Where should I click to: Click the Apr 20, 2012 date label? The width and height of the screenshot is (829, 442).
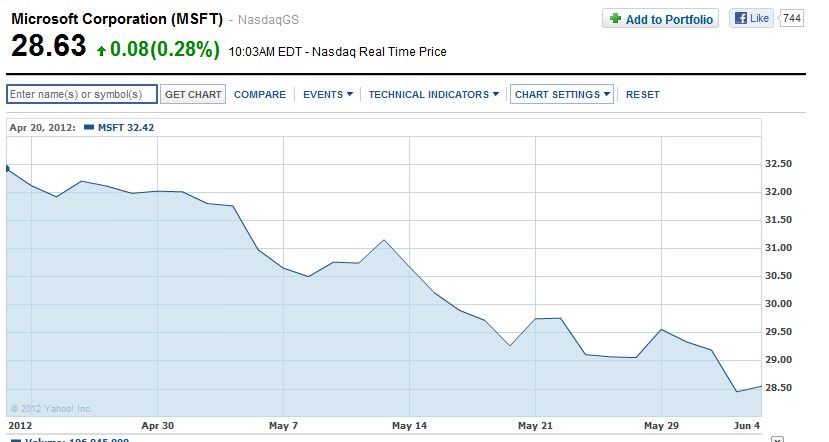(42, 127)
